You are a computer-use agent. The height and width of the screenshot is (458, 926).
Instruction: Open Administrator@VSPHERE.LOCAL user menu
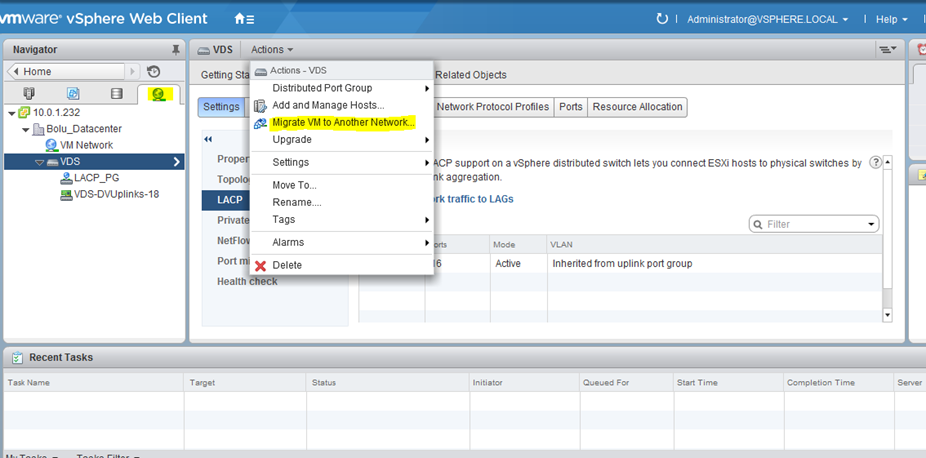(x=768, y=19)
